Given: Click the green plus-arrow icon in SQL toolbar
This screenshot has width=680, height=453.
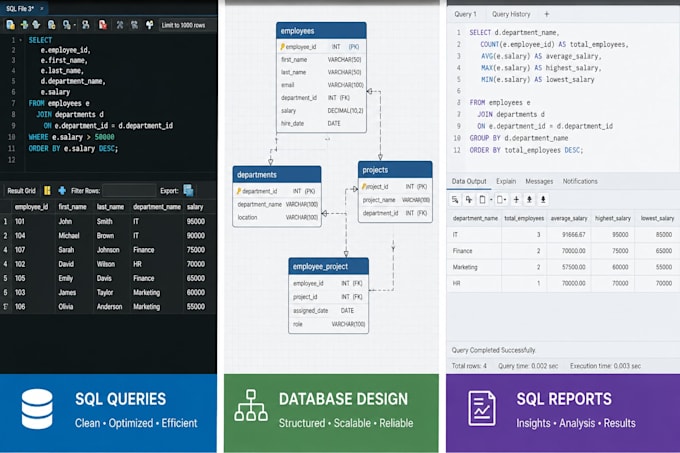Looking at the screenshot, I should point(24,25).
